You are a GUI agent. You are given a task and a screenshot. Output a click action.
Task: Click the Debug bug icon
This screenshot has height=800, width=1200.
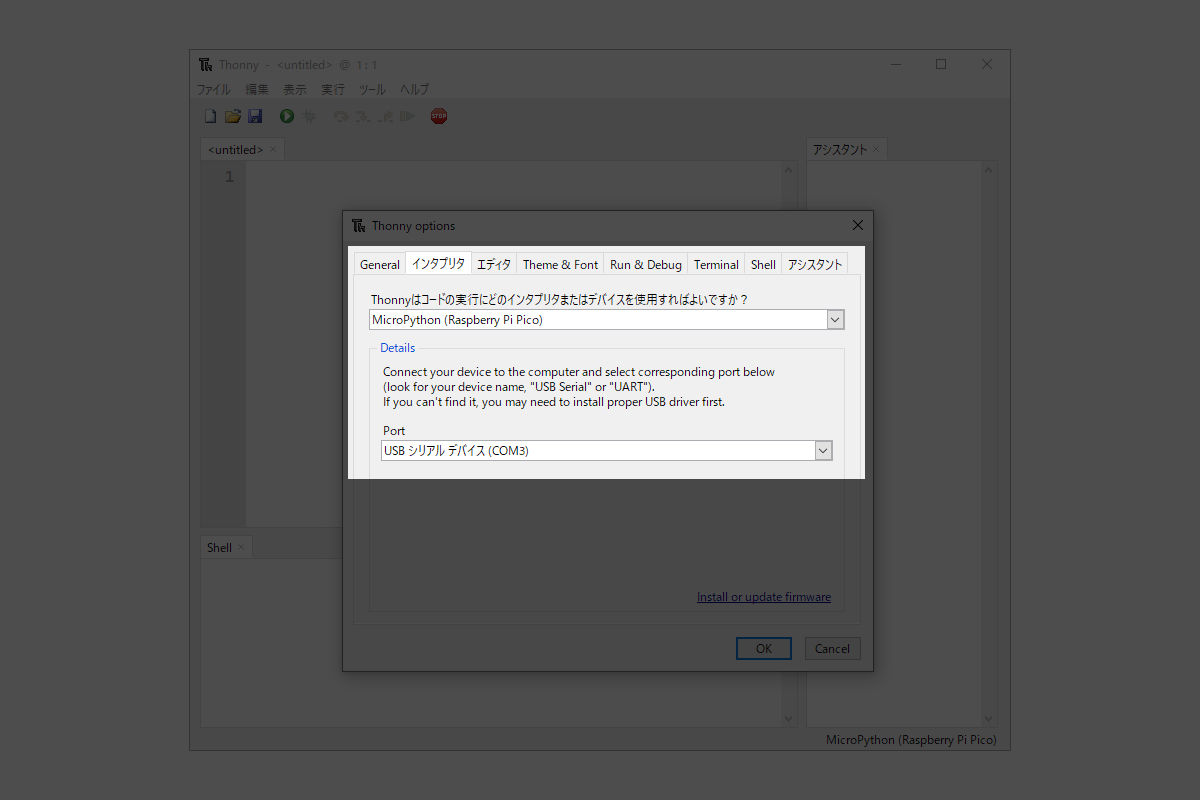click(x=310, y=116)
